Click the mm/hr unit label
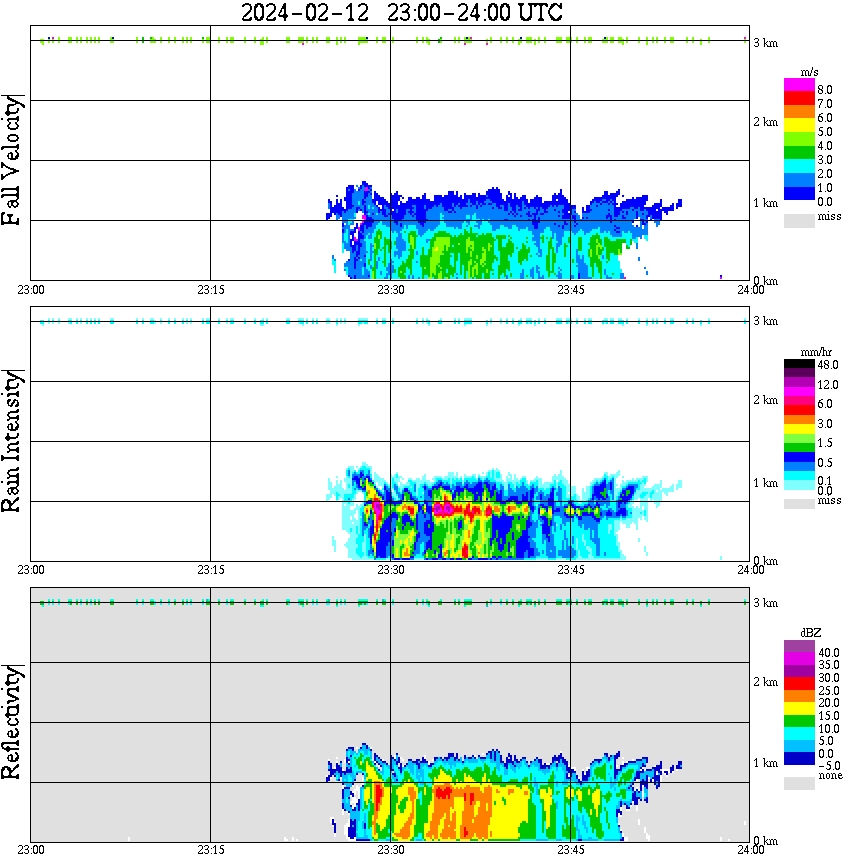 (816, 352)
